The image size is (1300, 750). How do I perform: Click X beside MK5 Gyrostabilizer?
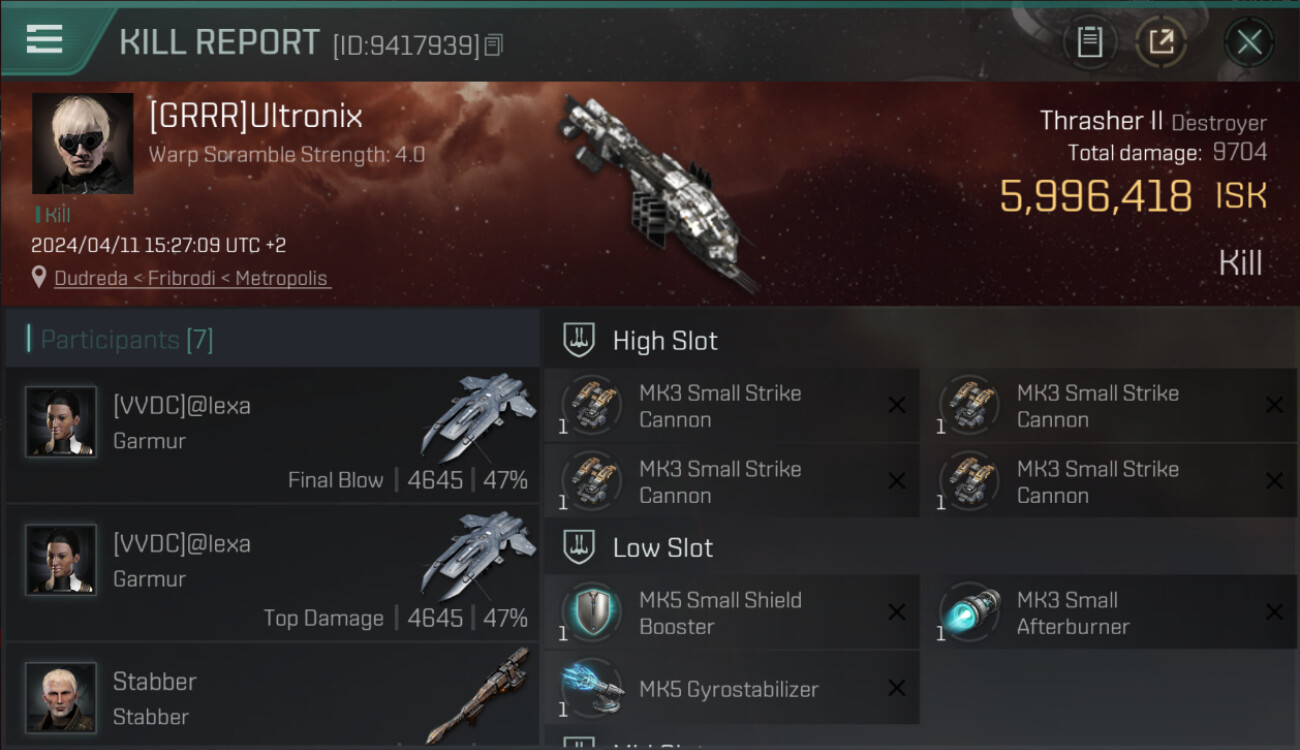[x=897, y=688]
